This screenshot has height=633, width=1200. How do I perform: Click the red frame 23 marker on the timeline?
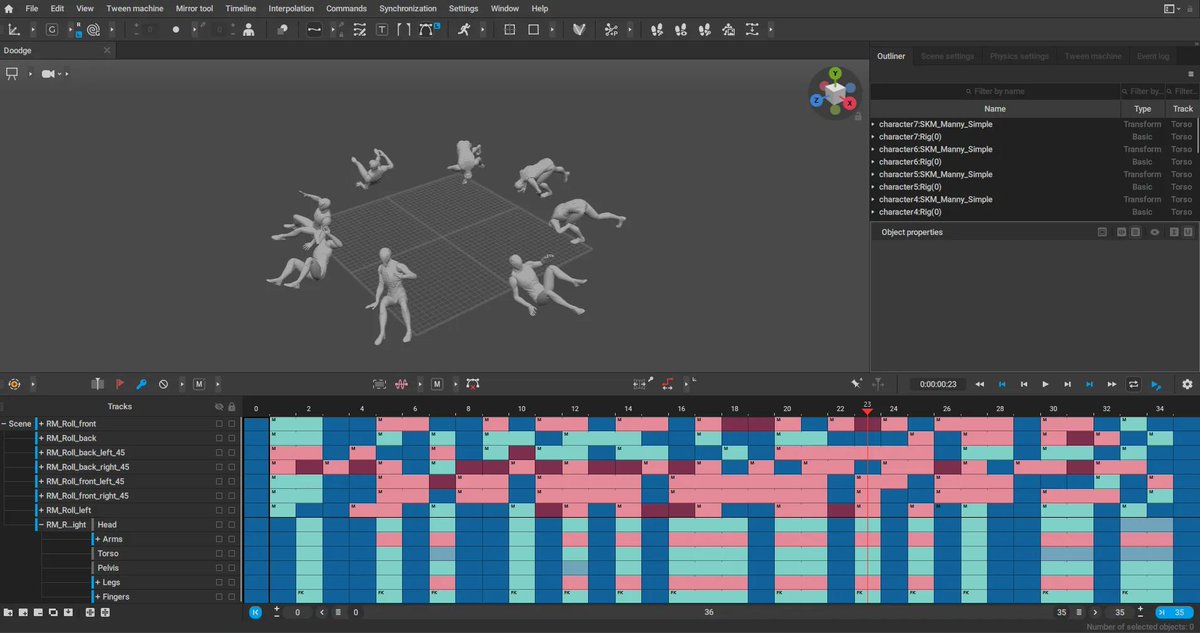coord(867,410)
